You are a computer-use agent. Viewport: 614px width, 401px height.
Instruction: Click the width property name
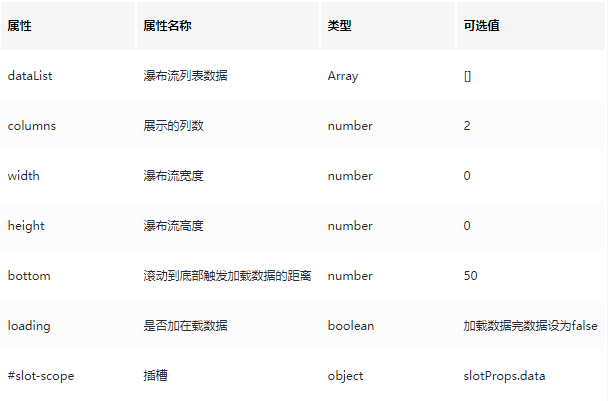click(23, 175)
